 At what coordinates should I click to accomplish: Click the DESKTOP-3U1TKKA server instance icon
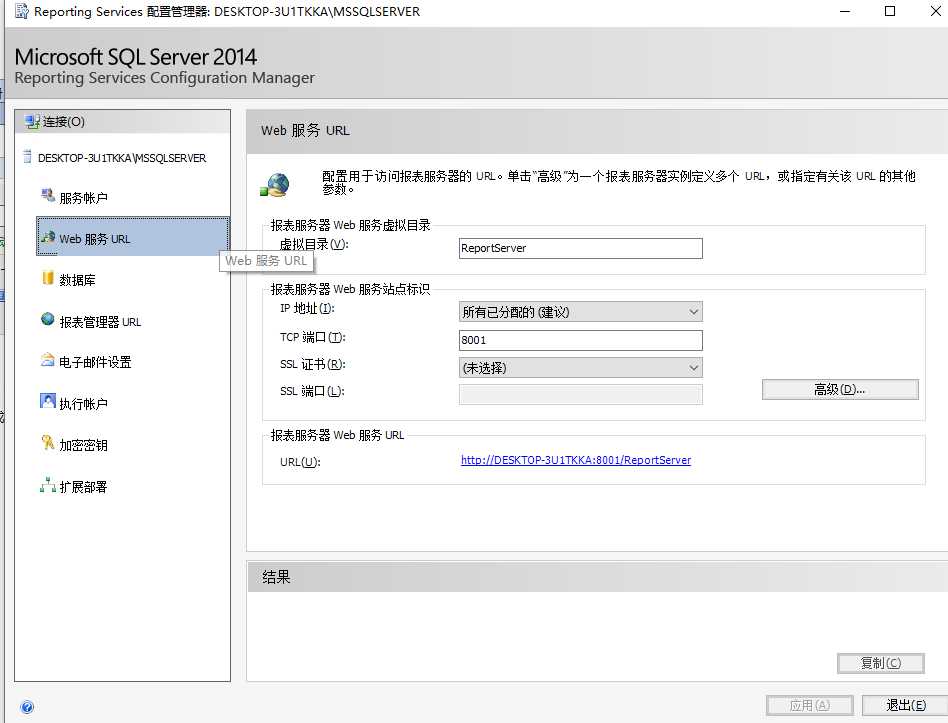(x=27, y=157)
